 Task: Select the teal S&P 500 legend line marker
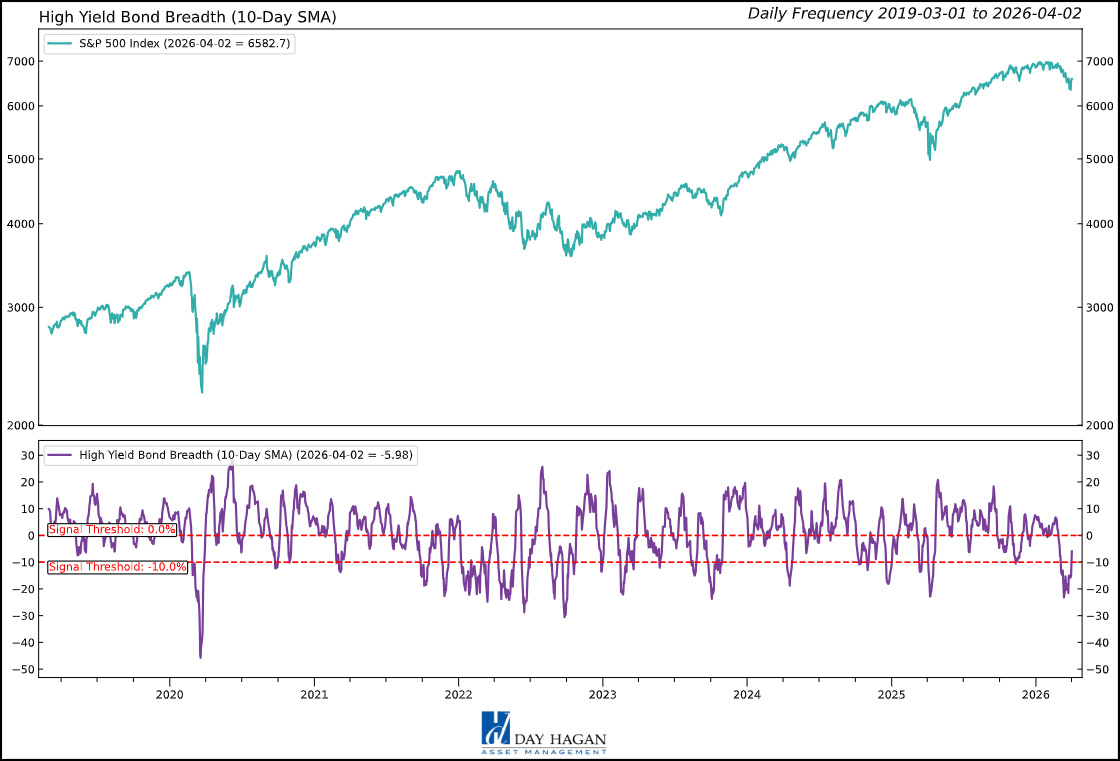[60, 44]
